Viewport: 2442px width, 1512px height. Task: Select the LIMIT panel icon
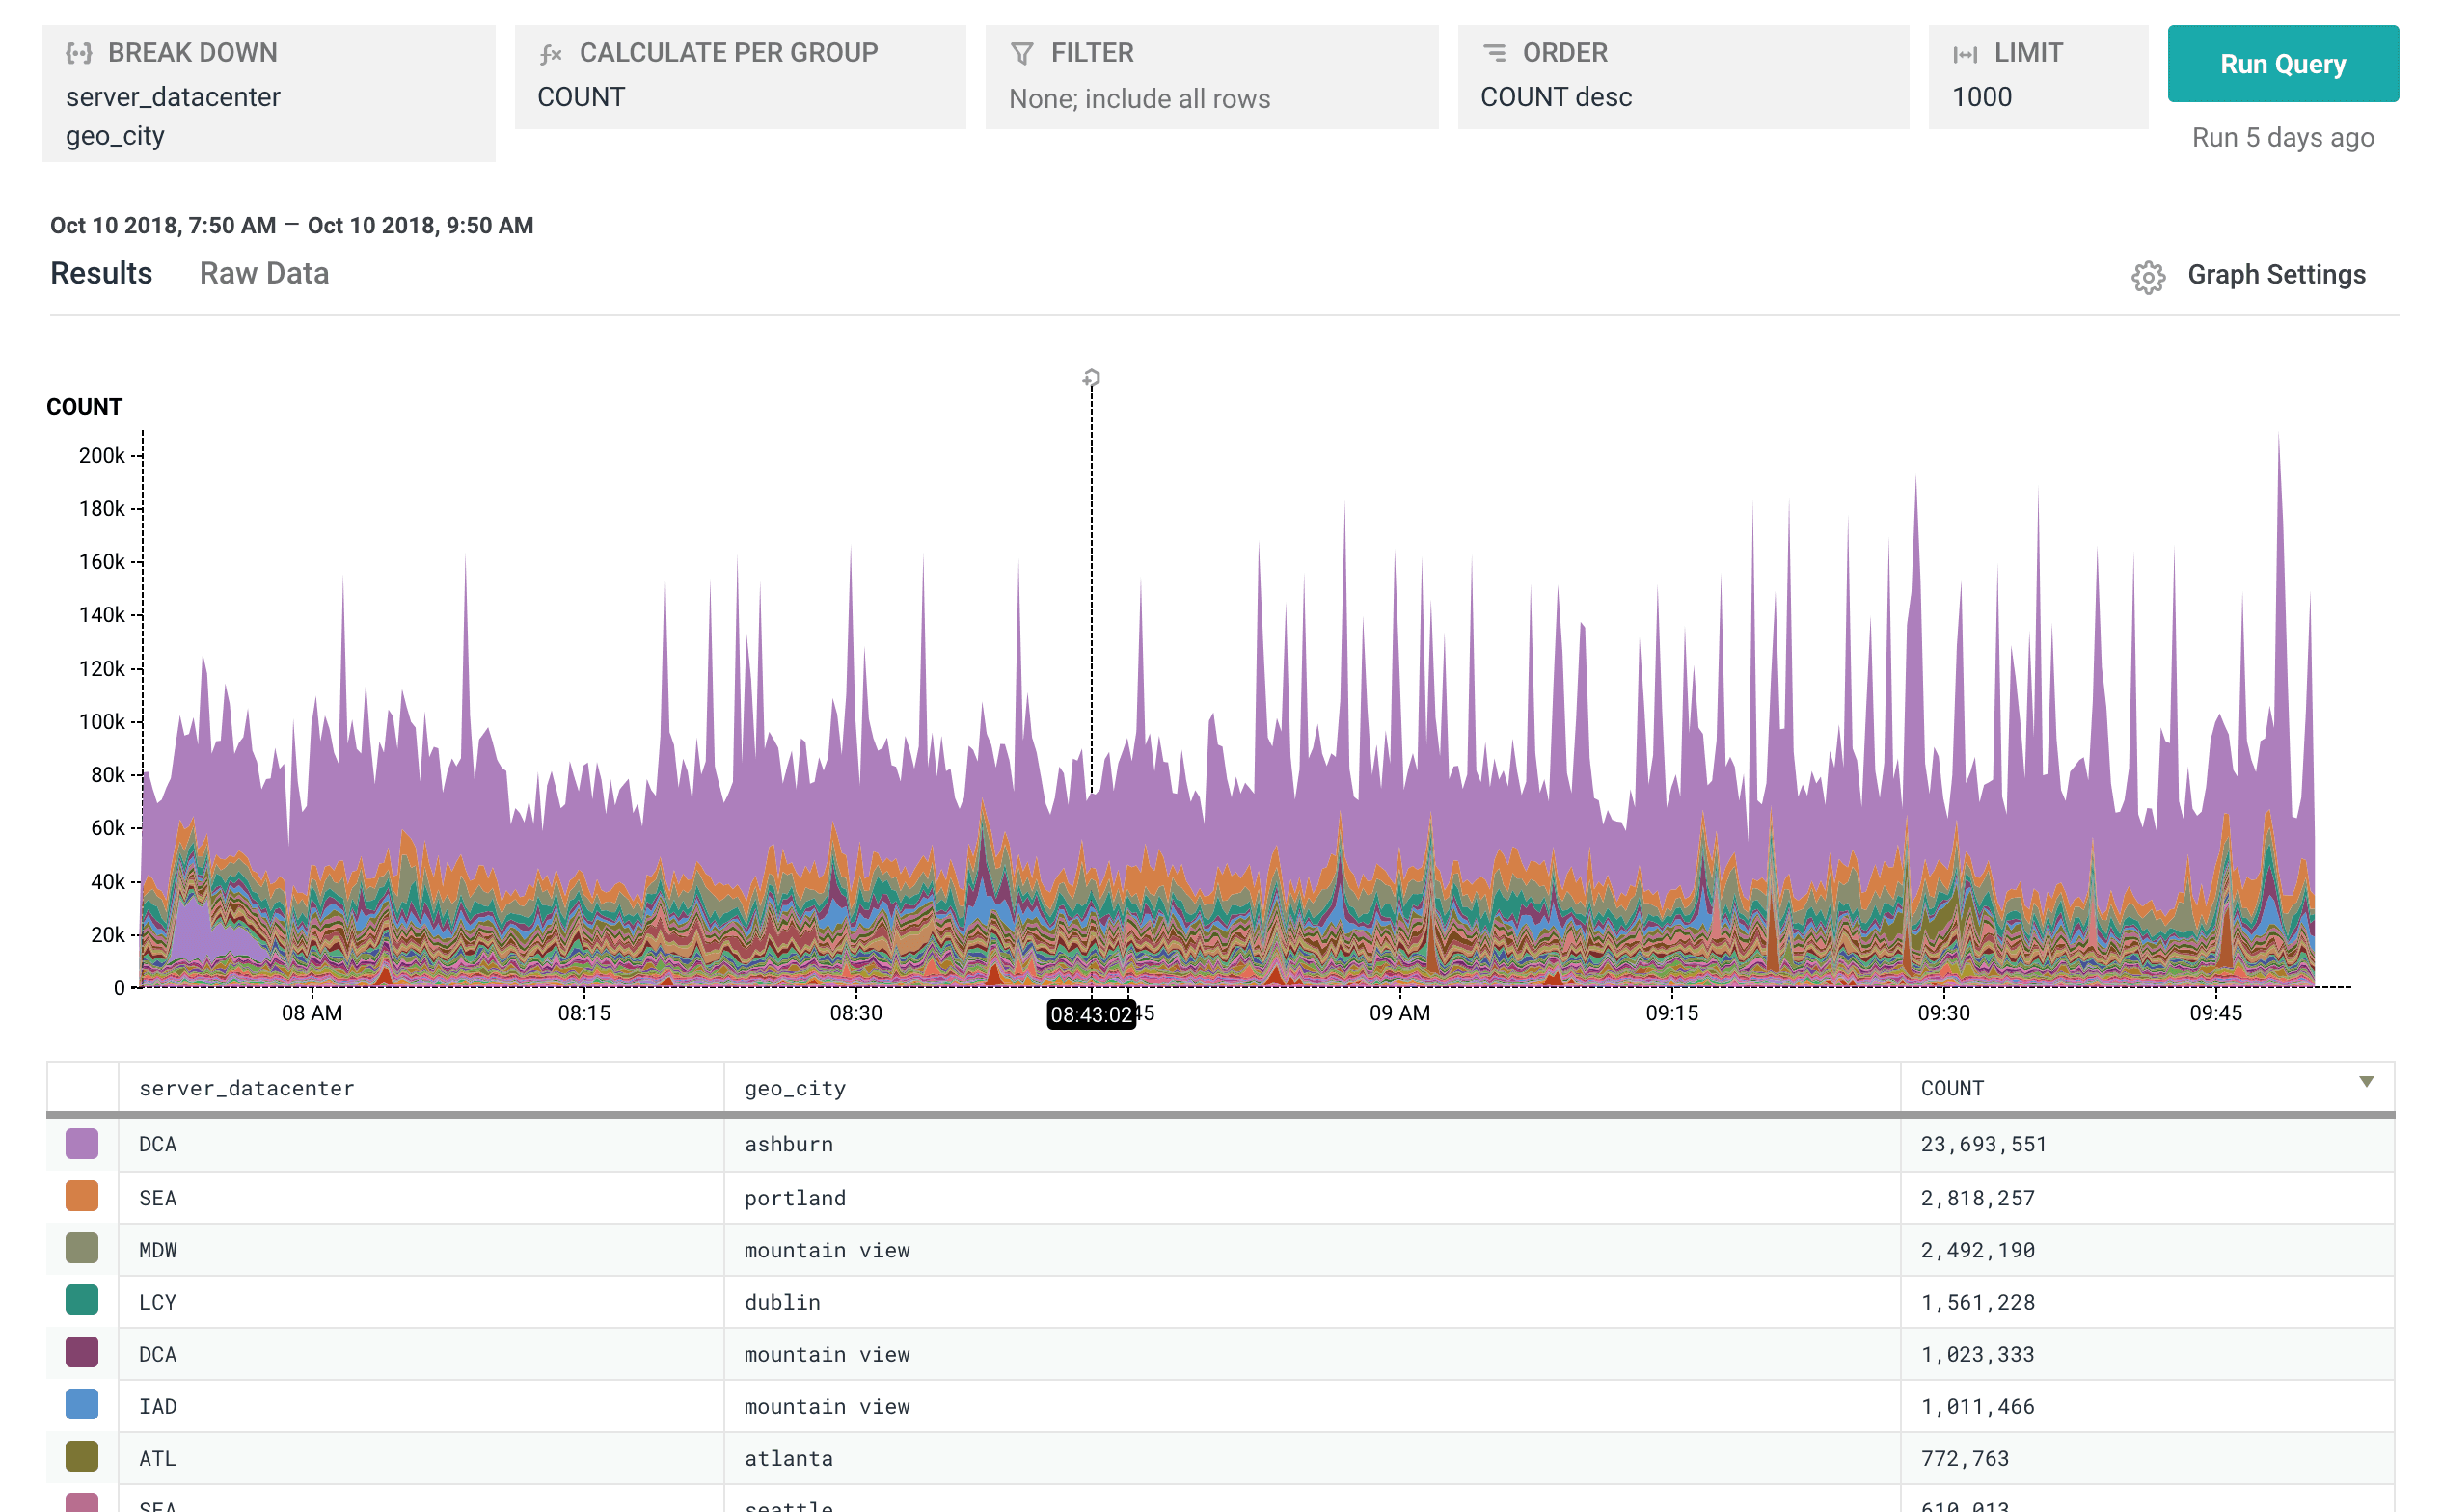[x=1967, y=54]
